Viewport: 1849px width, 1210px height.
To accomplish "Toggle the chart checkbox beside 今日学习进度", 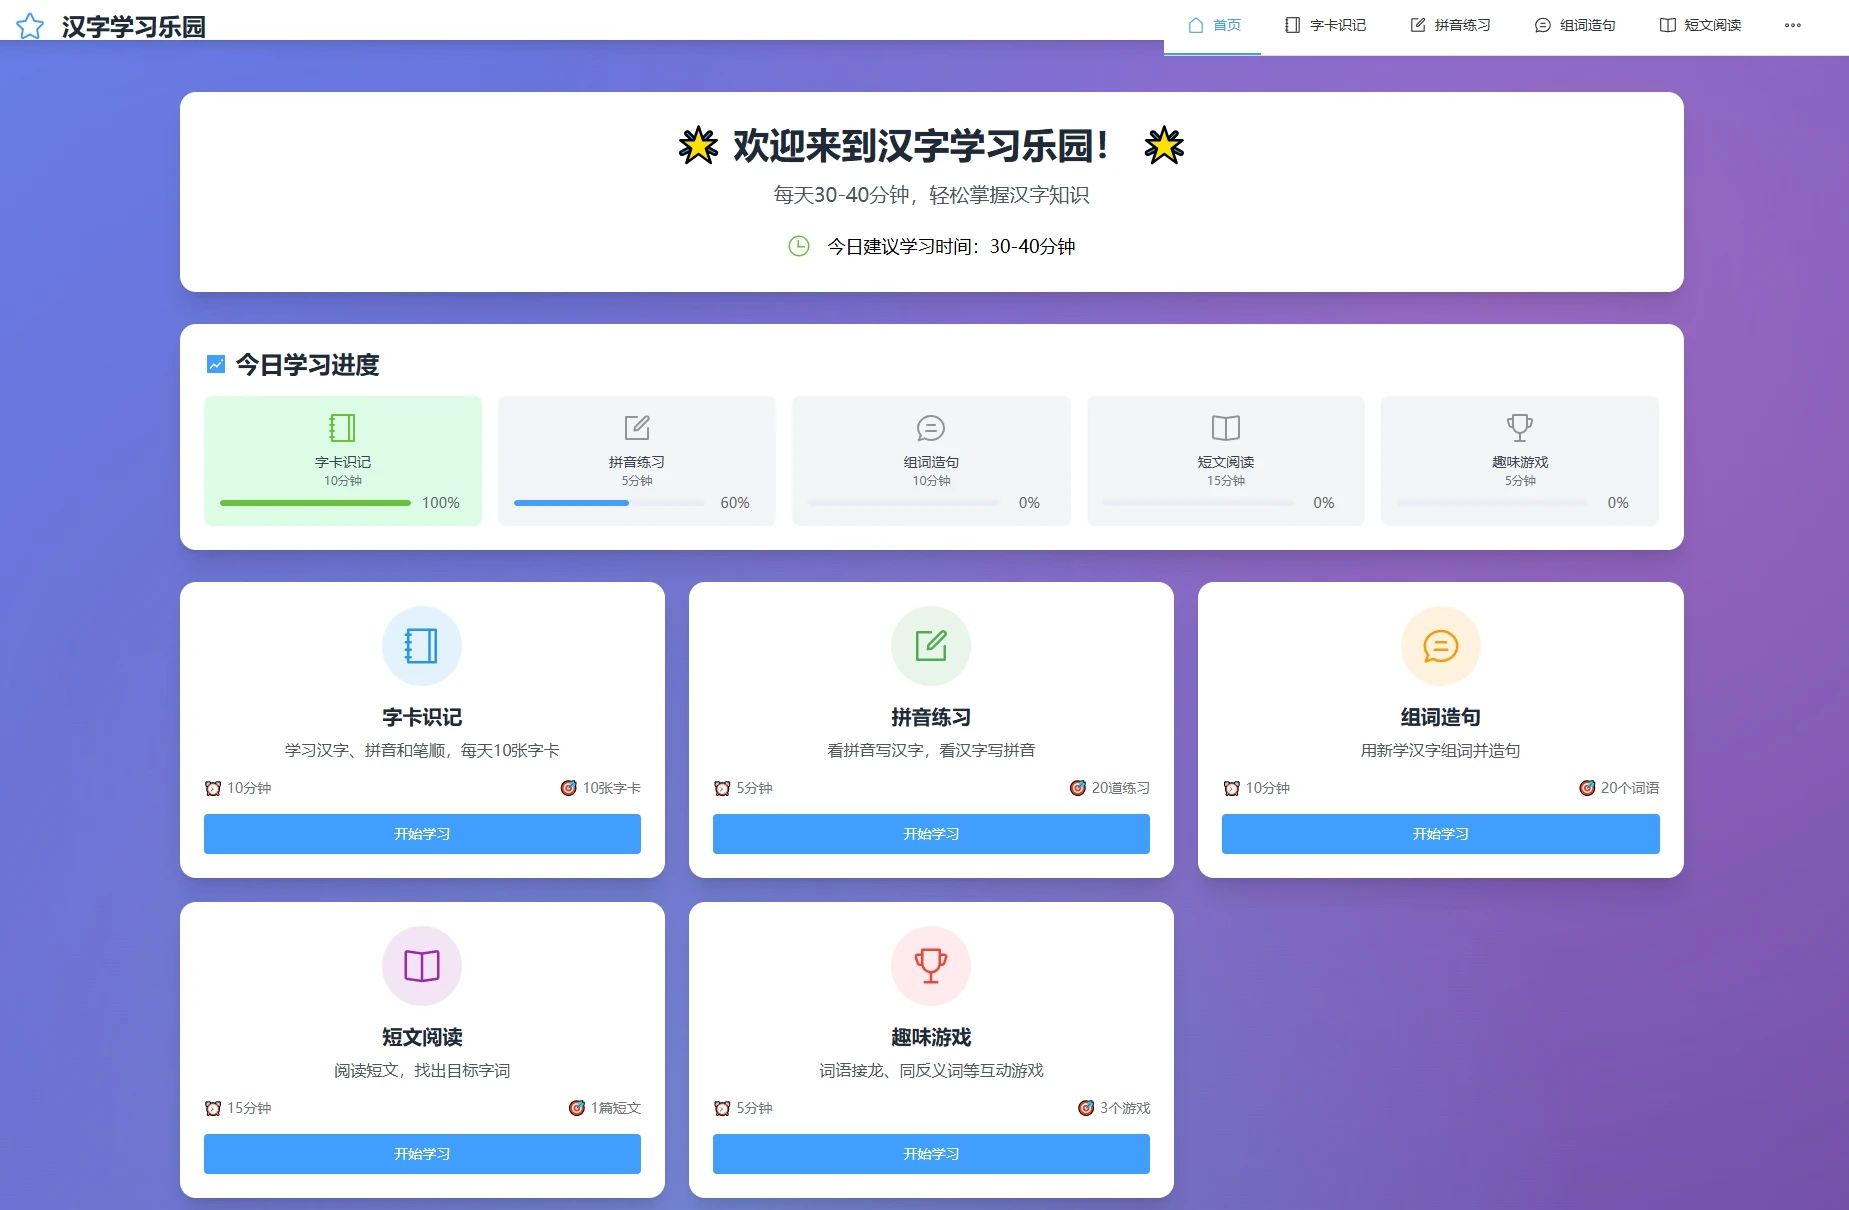I will pyautogui.click(x=214, y=364).
